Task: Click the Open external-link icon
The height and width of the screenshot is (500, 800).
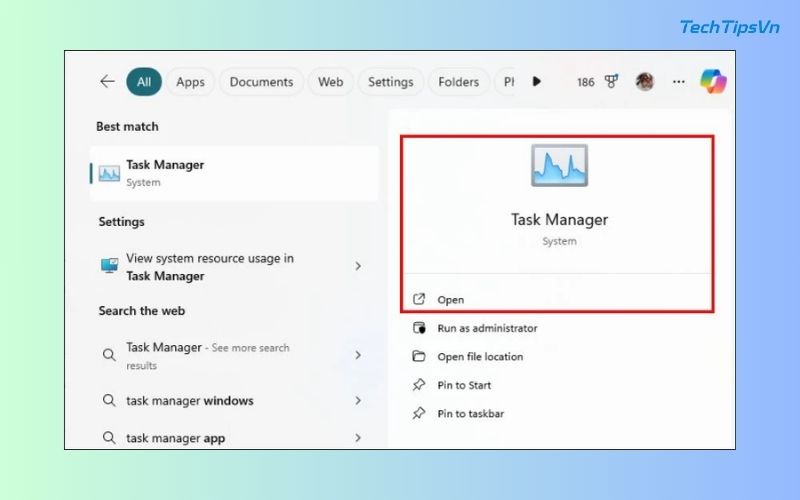Action: (x=419, y=299)
